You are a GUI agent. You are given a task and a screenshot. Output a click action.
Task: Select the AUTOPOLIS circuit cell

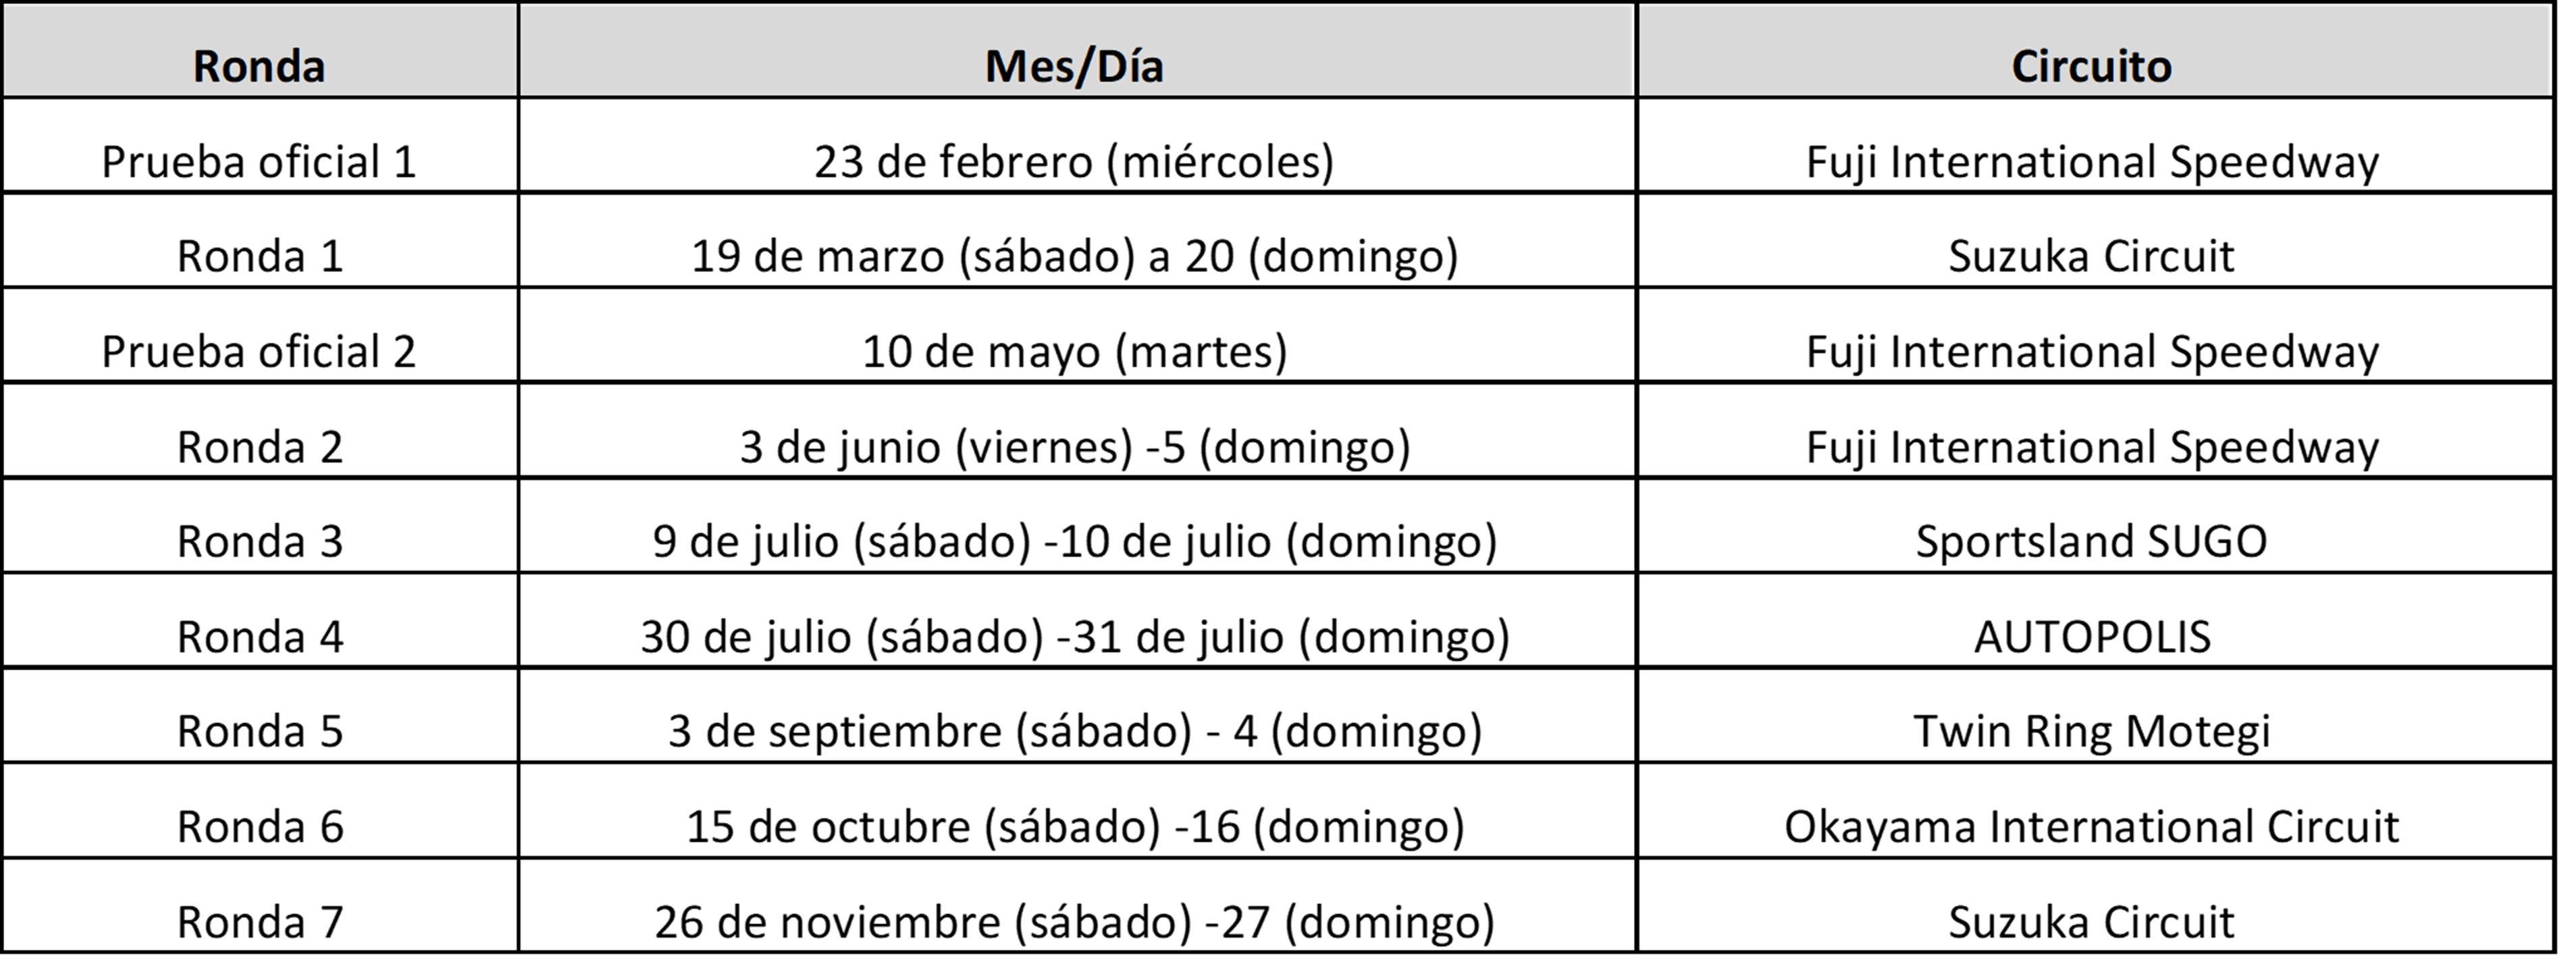pyautogui.click(x=2091, y=637)
